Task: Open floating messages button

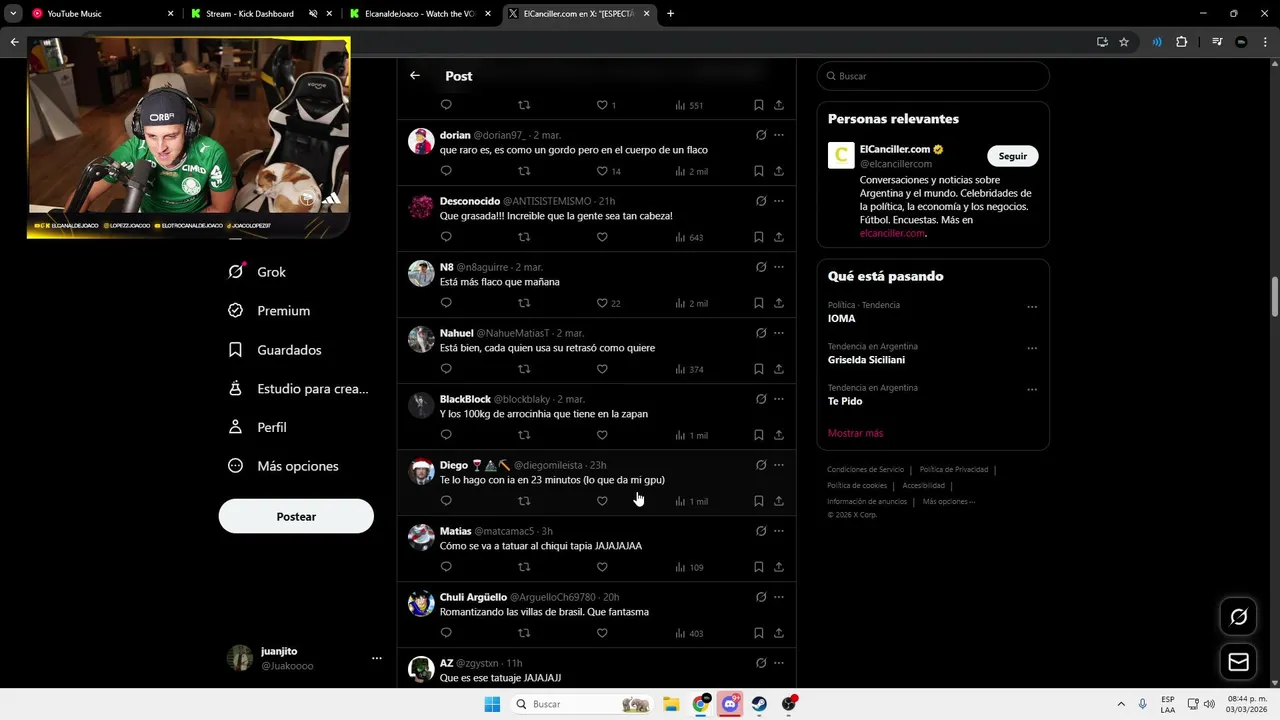Action: tap(1238, 662)
